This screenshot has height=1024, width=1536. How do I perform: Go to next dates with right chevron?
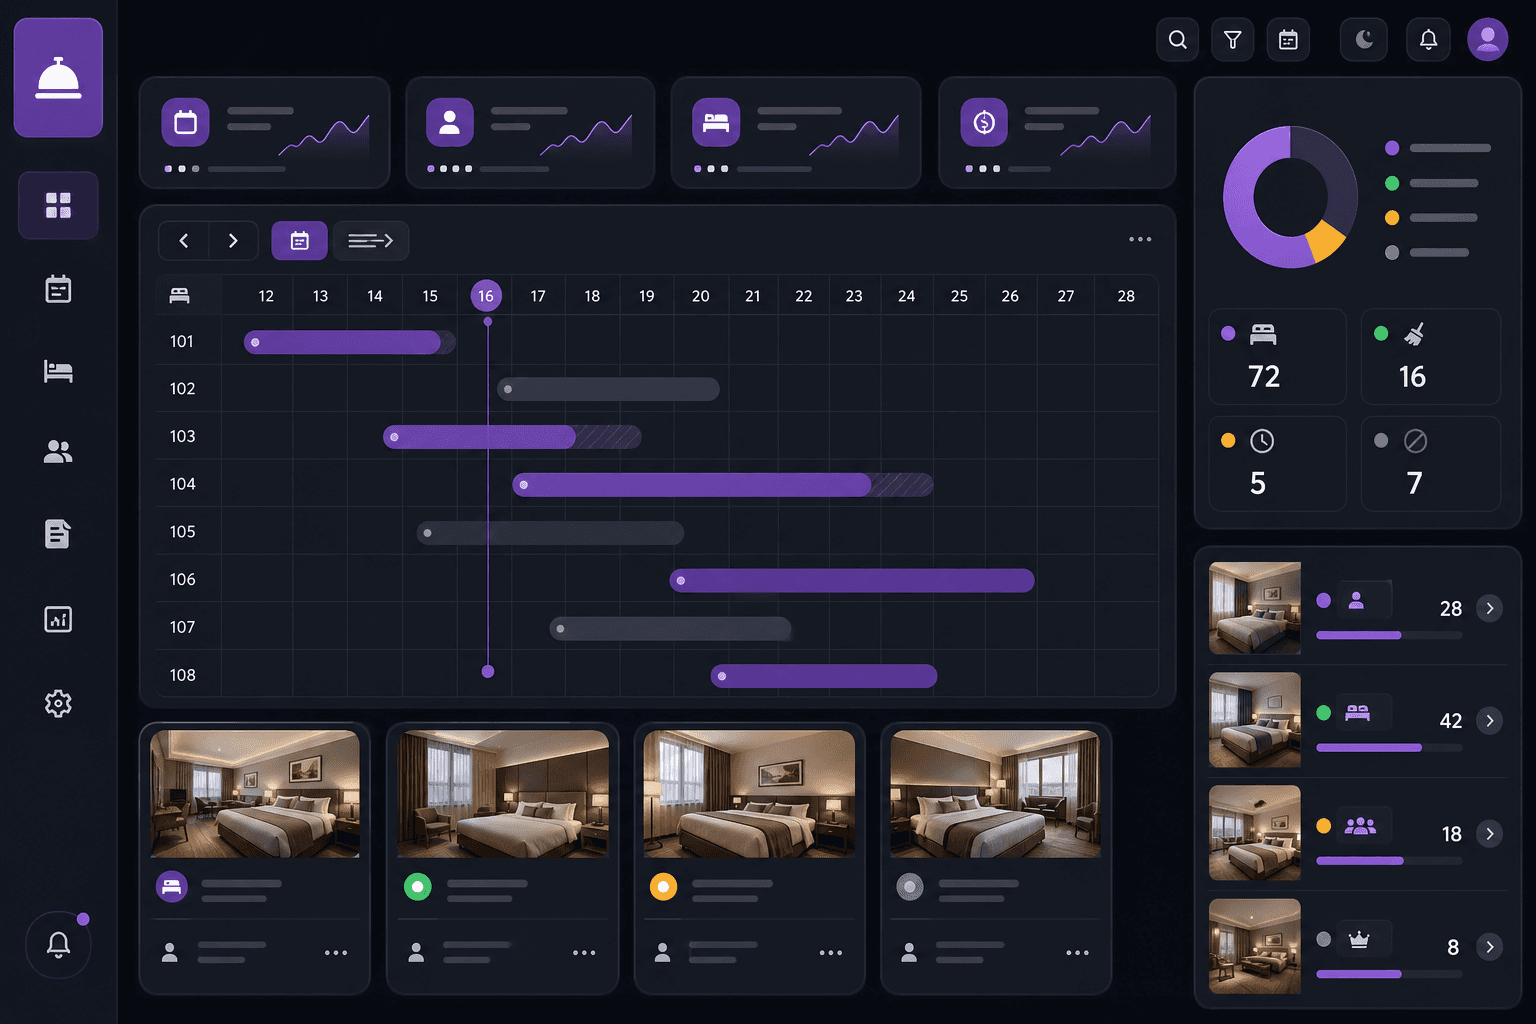coord(233,241)
